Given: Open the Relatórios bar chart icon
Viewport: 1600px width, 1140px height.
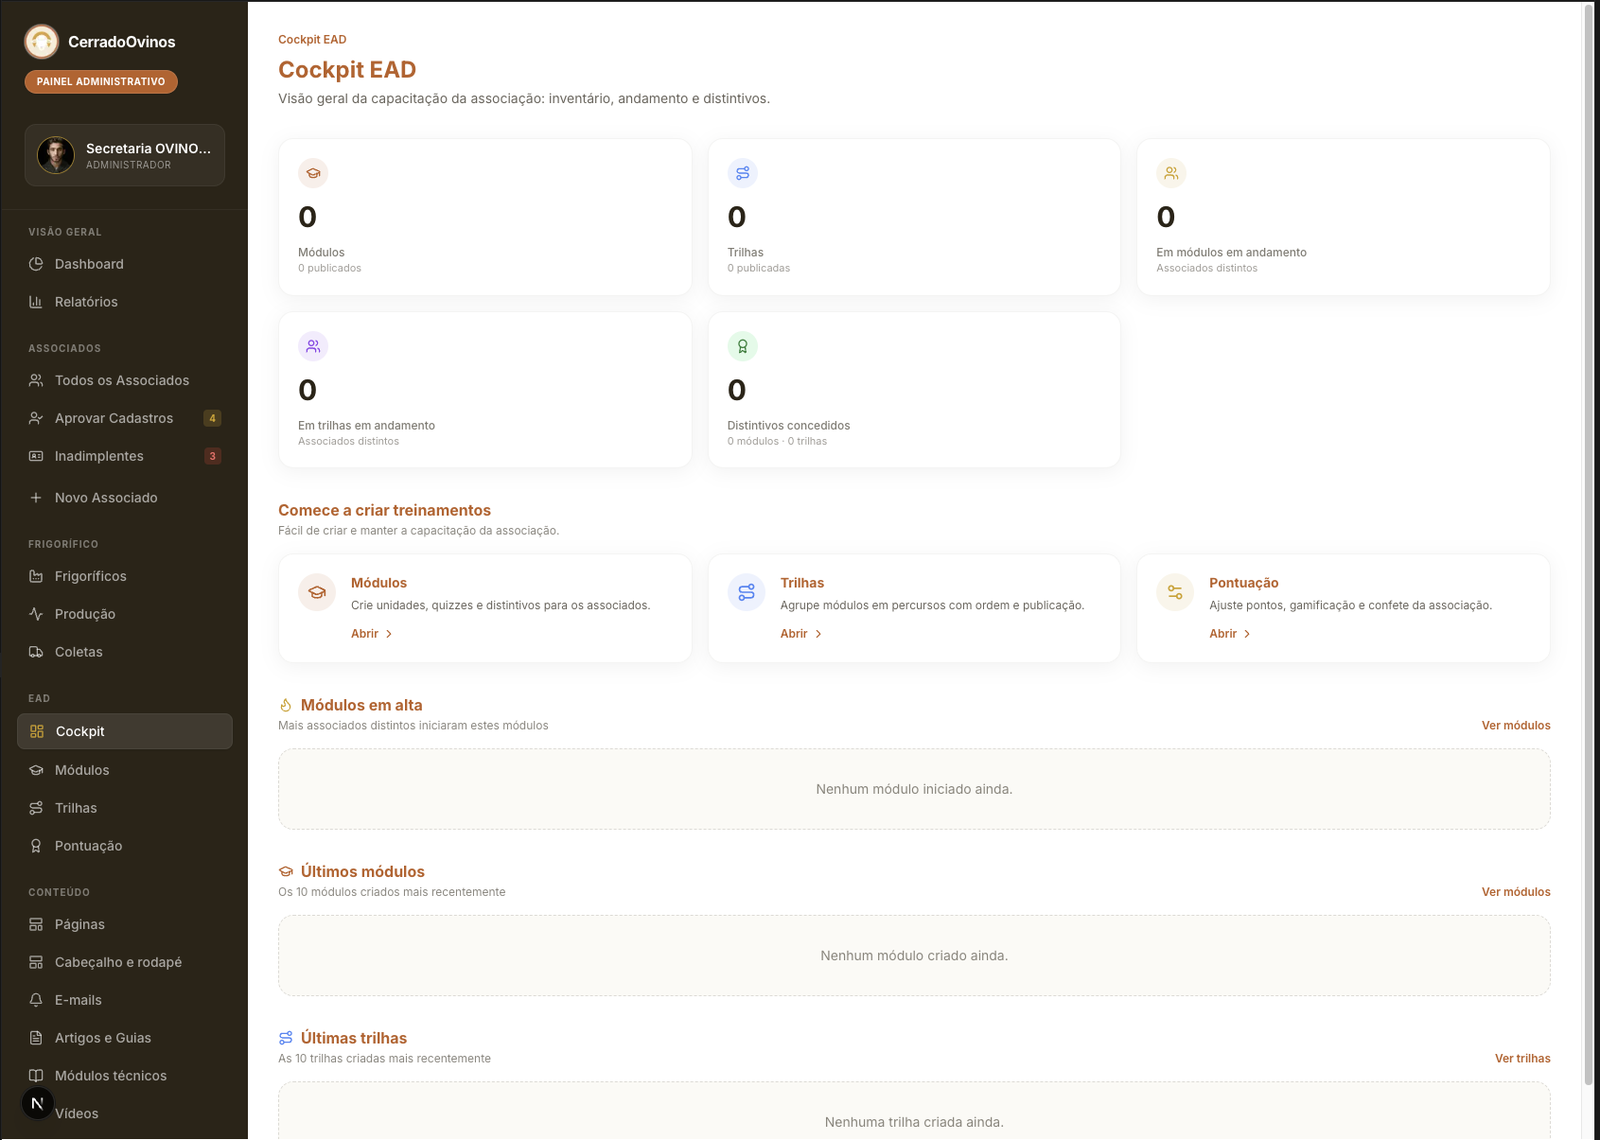Looking at the screenshot, I should 36,302.
